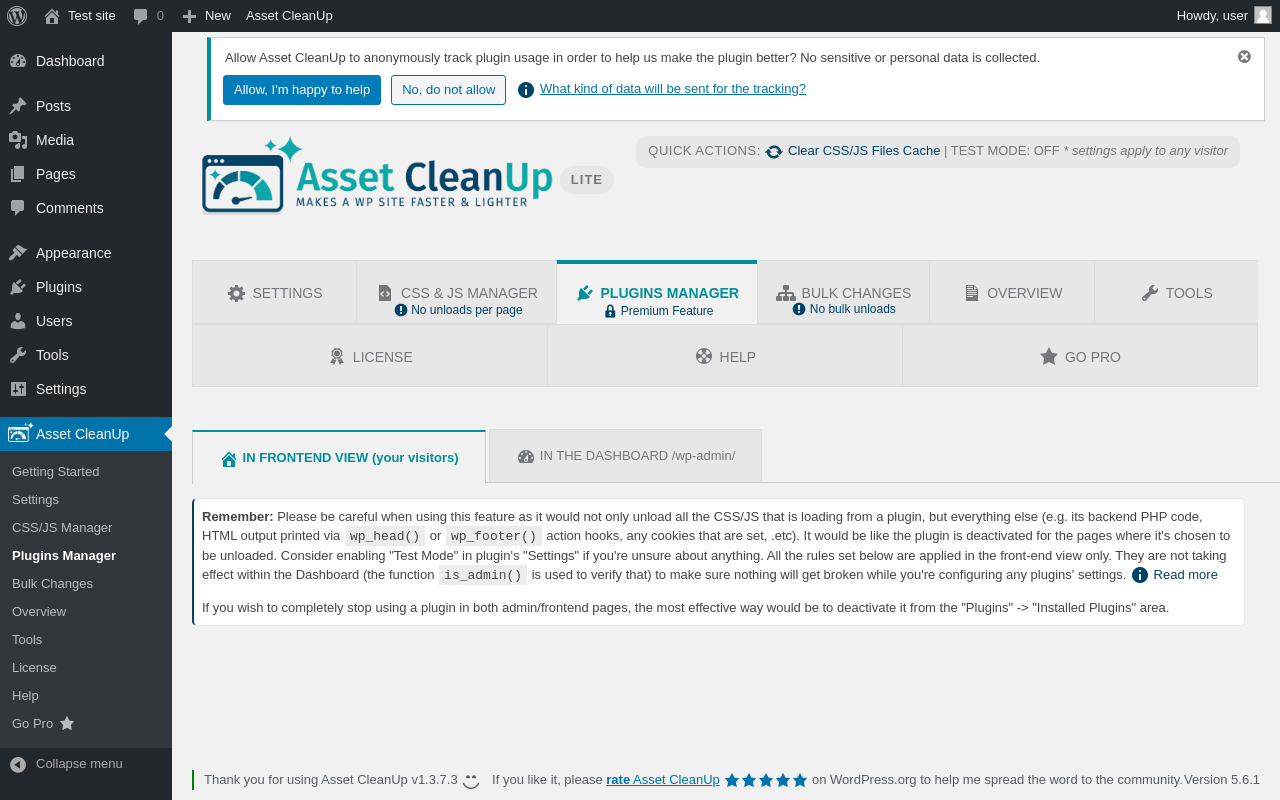Click the Dashboard gauge icon in sidebar
The height and width of the screenshot is (800, 1280).
click(x=18, y=61)
